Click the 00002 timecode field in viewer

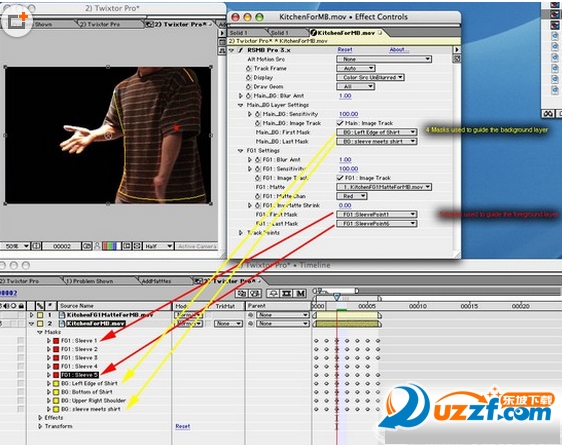[x=62, y=246]
